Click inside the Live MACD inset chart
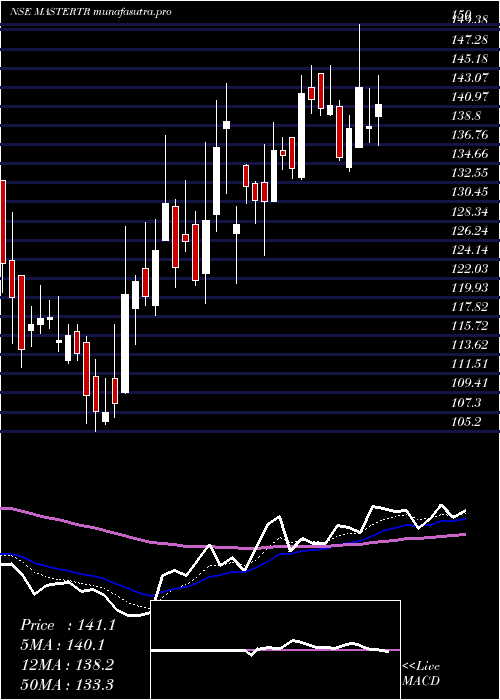 coord(275,650)
